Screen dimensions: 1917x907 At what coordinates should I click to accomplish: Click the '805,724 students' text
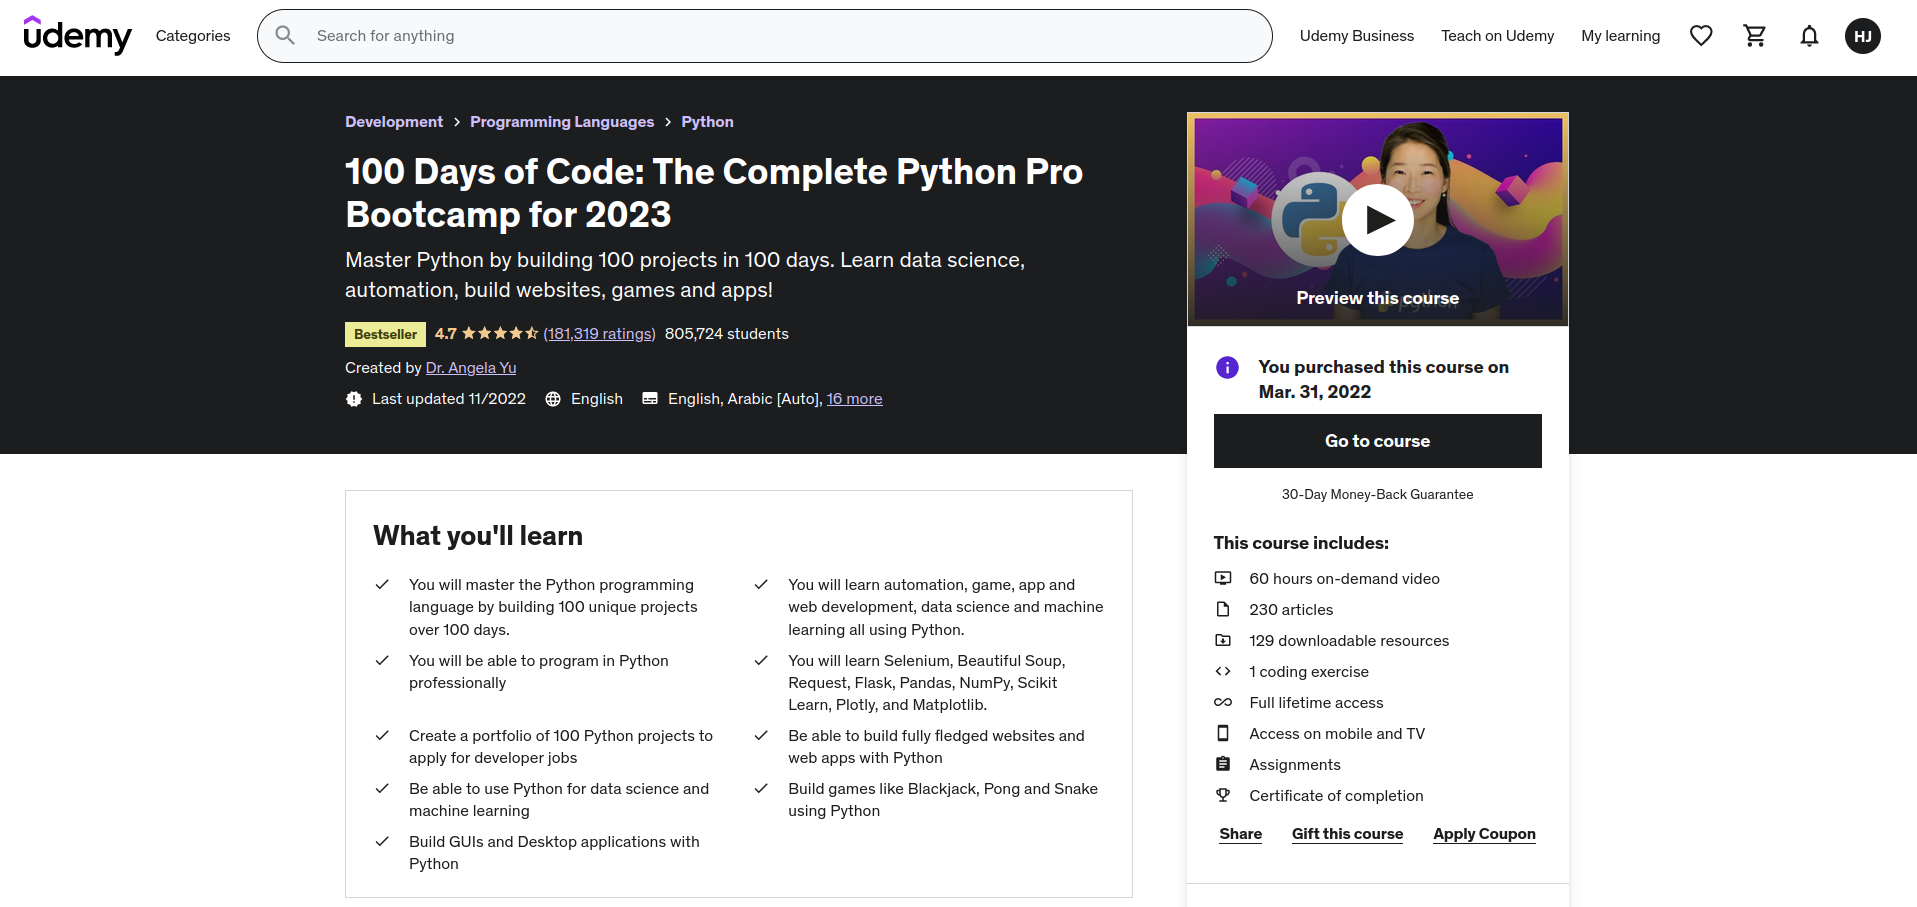click(x=727, y=334)
